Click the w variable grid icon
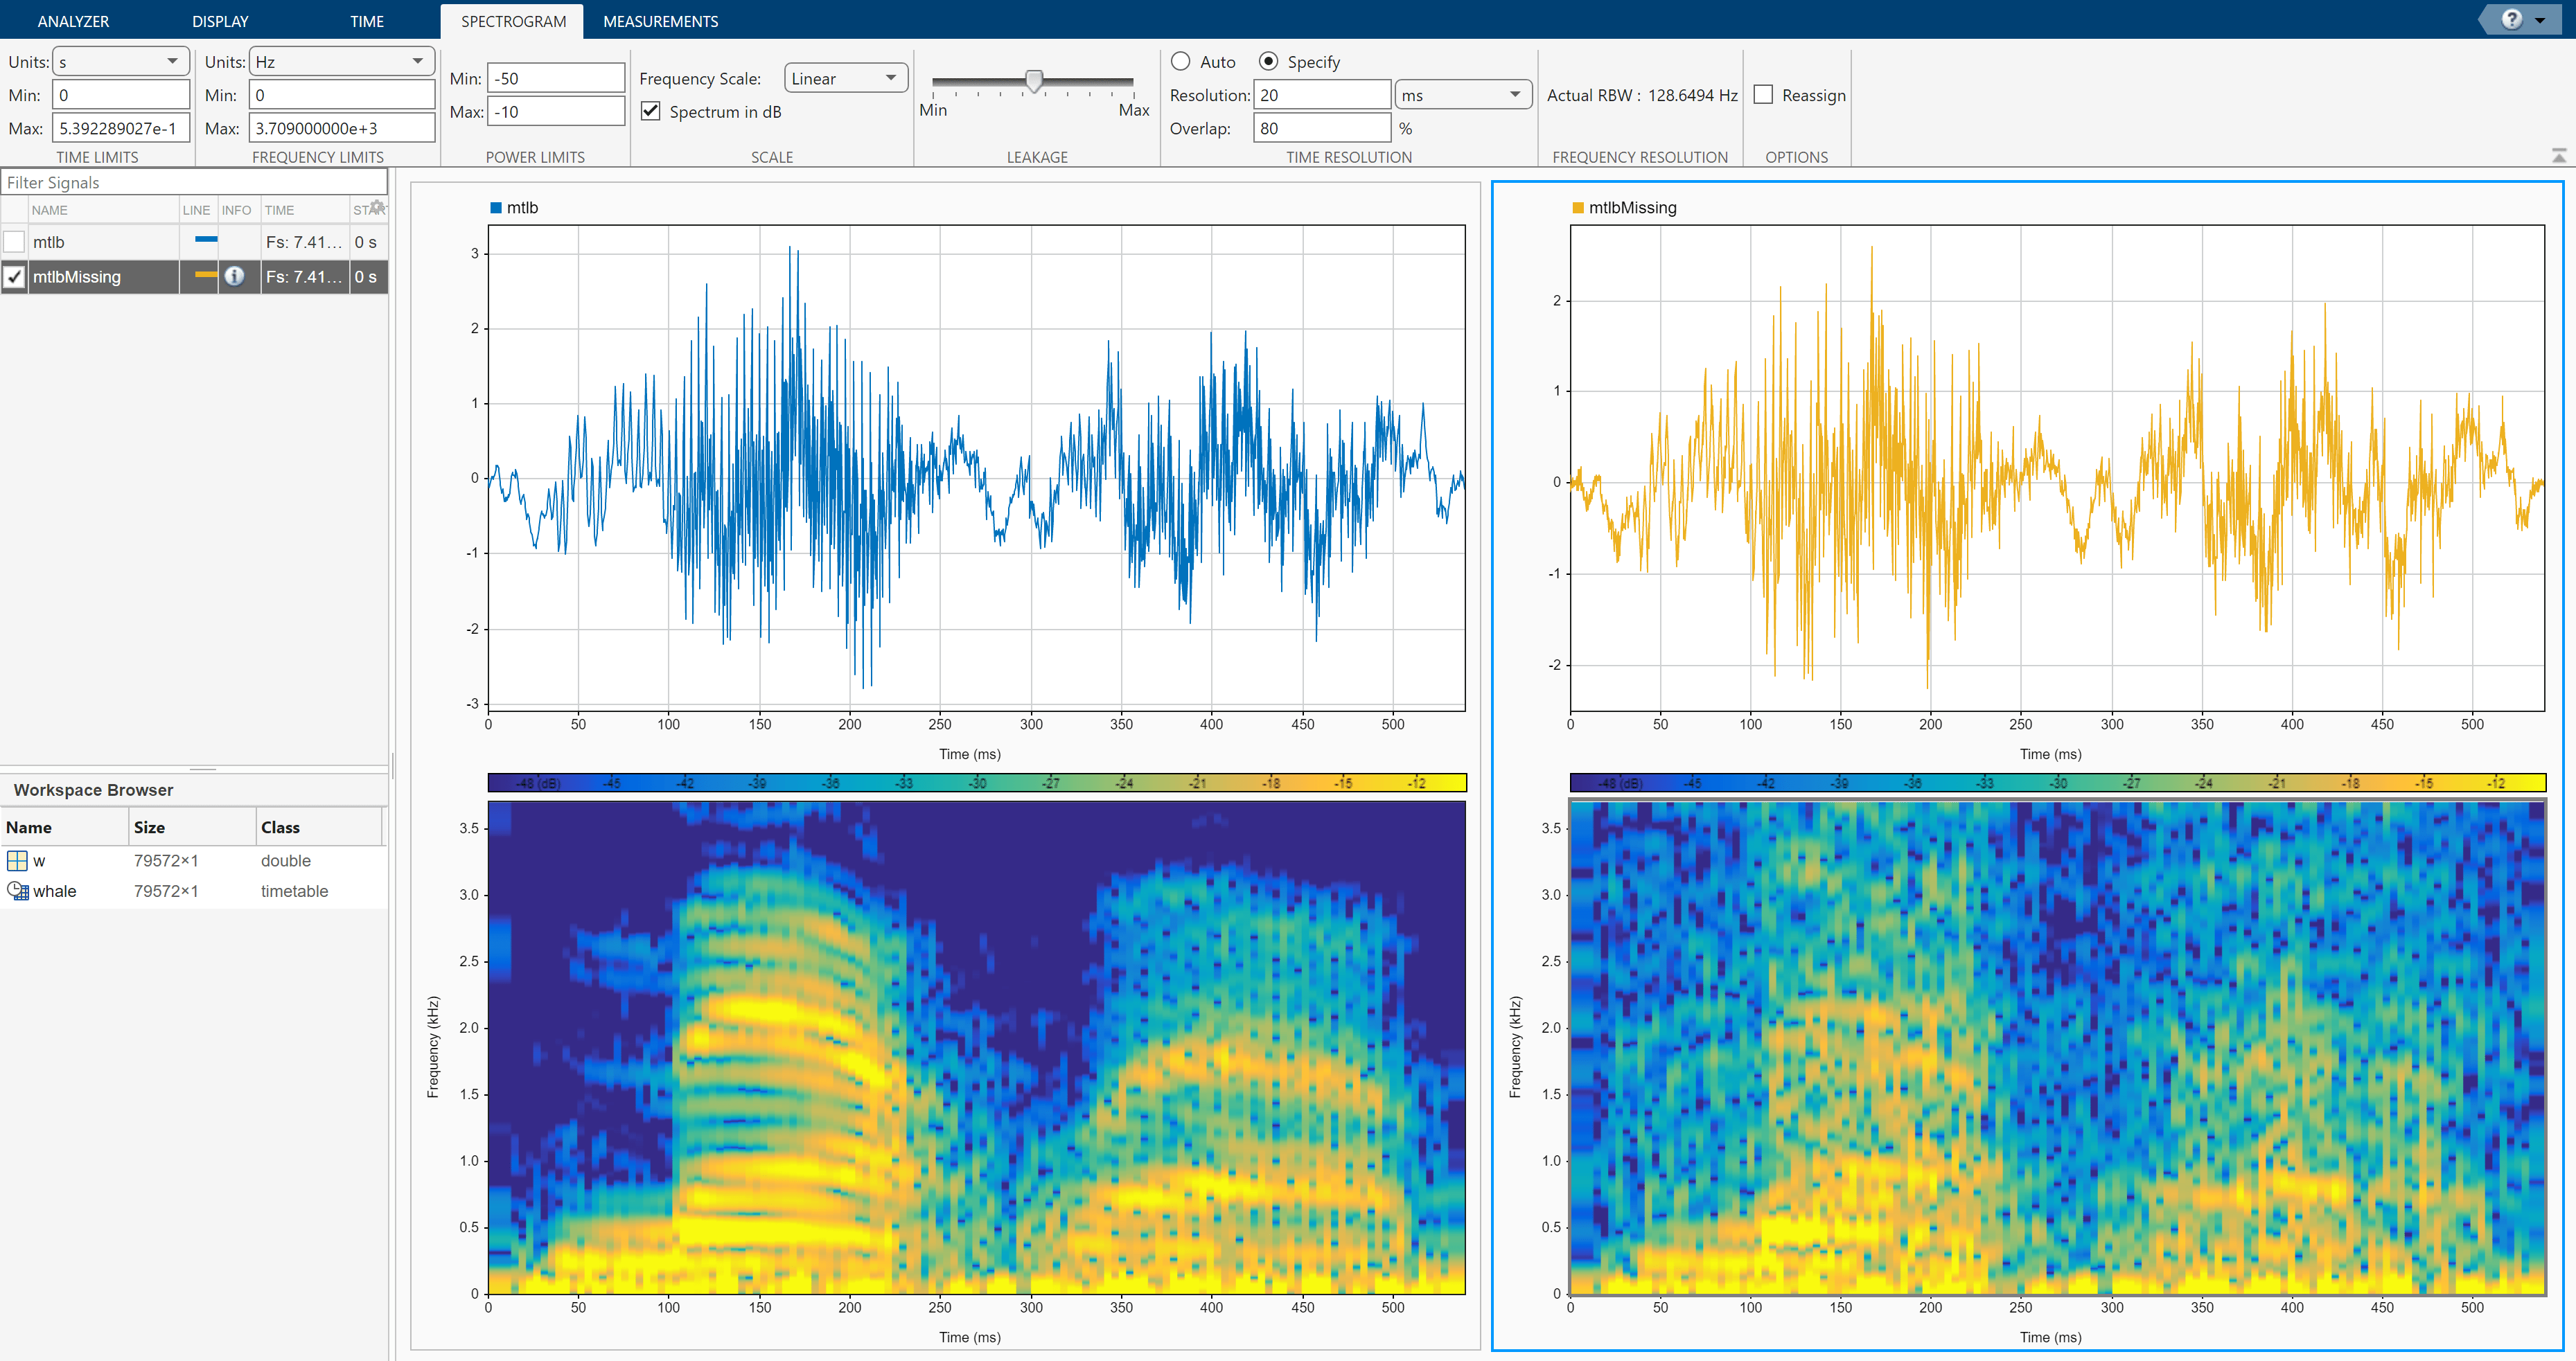 [17, 861]
